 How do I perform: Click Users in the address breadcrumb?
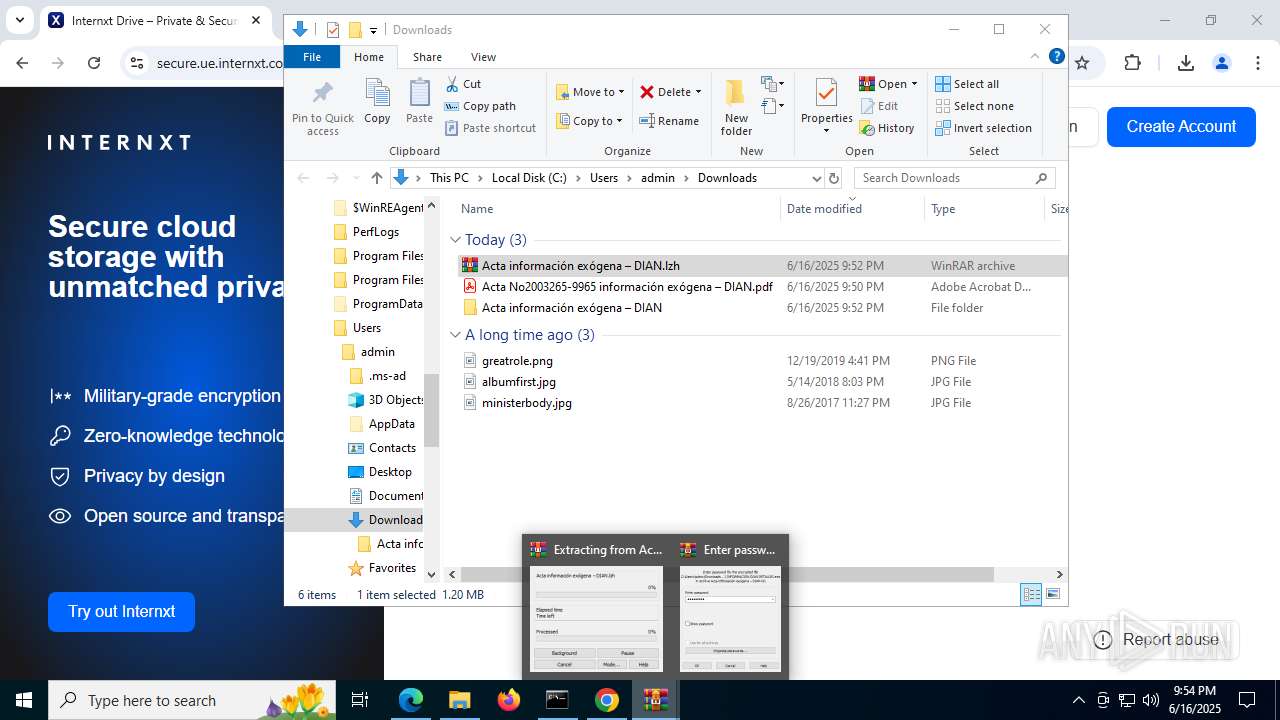click(603, 178)
